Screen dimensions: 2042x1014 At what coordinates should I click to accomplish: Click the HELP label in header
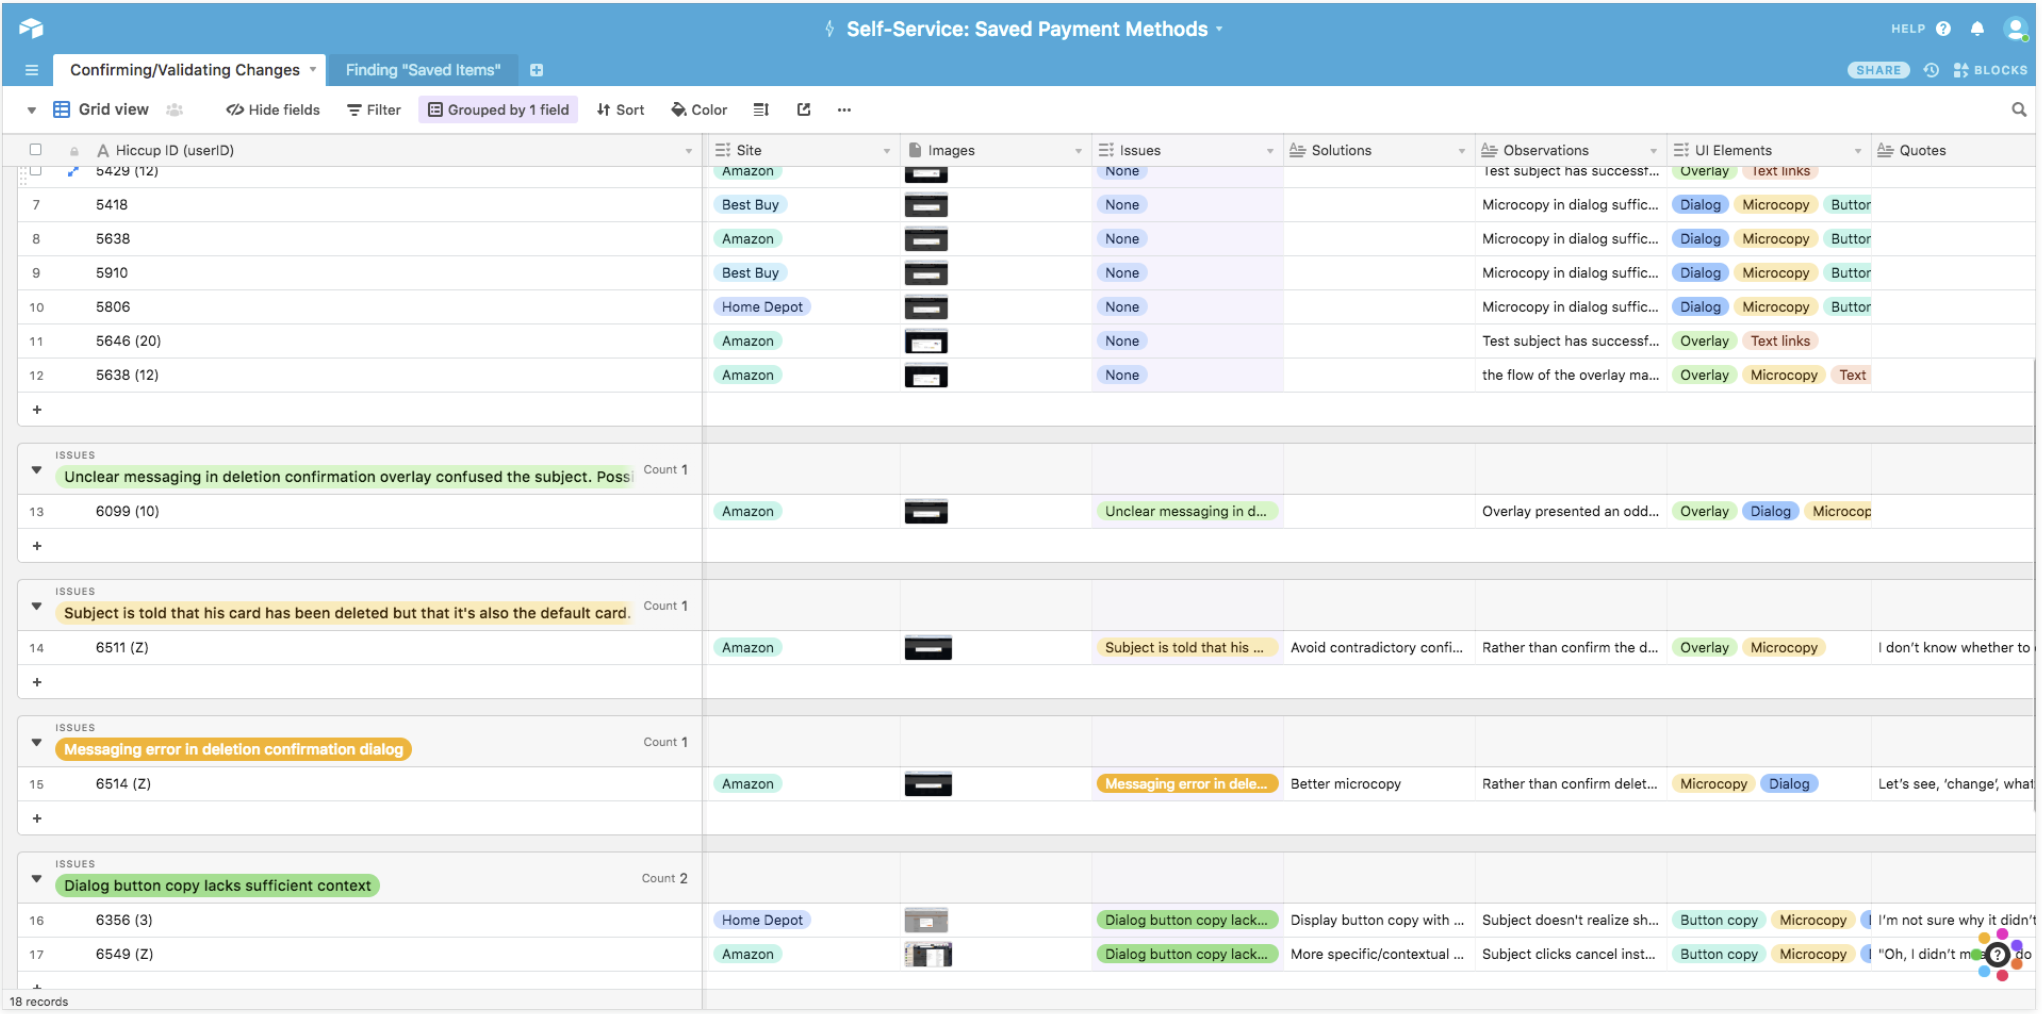(x=1908, y=29)
